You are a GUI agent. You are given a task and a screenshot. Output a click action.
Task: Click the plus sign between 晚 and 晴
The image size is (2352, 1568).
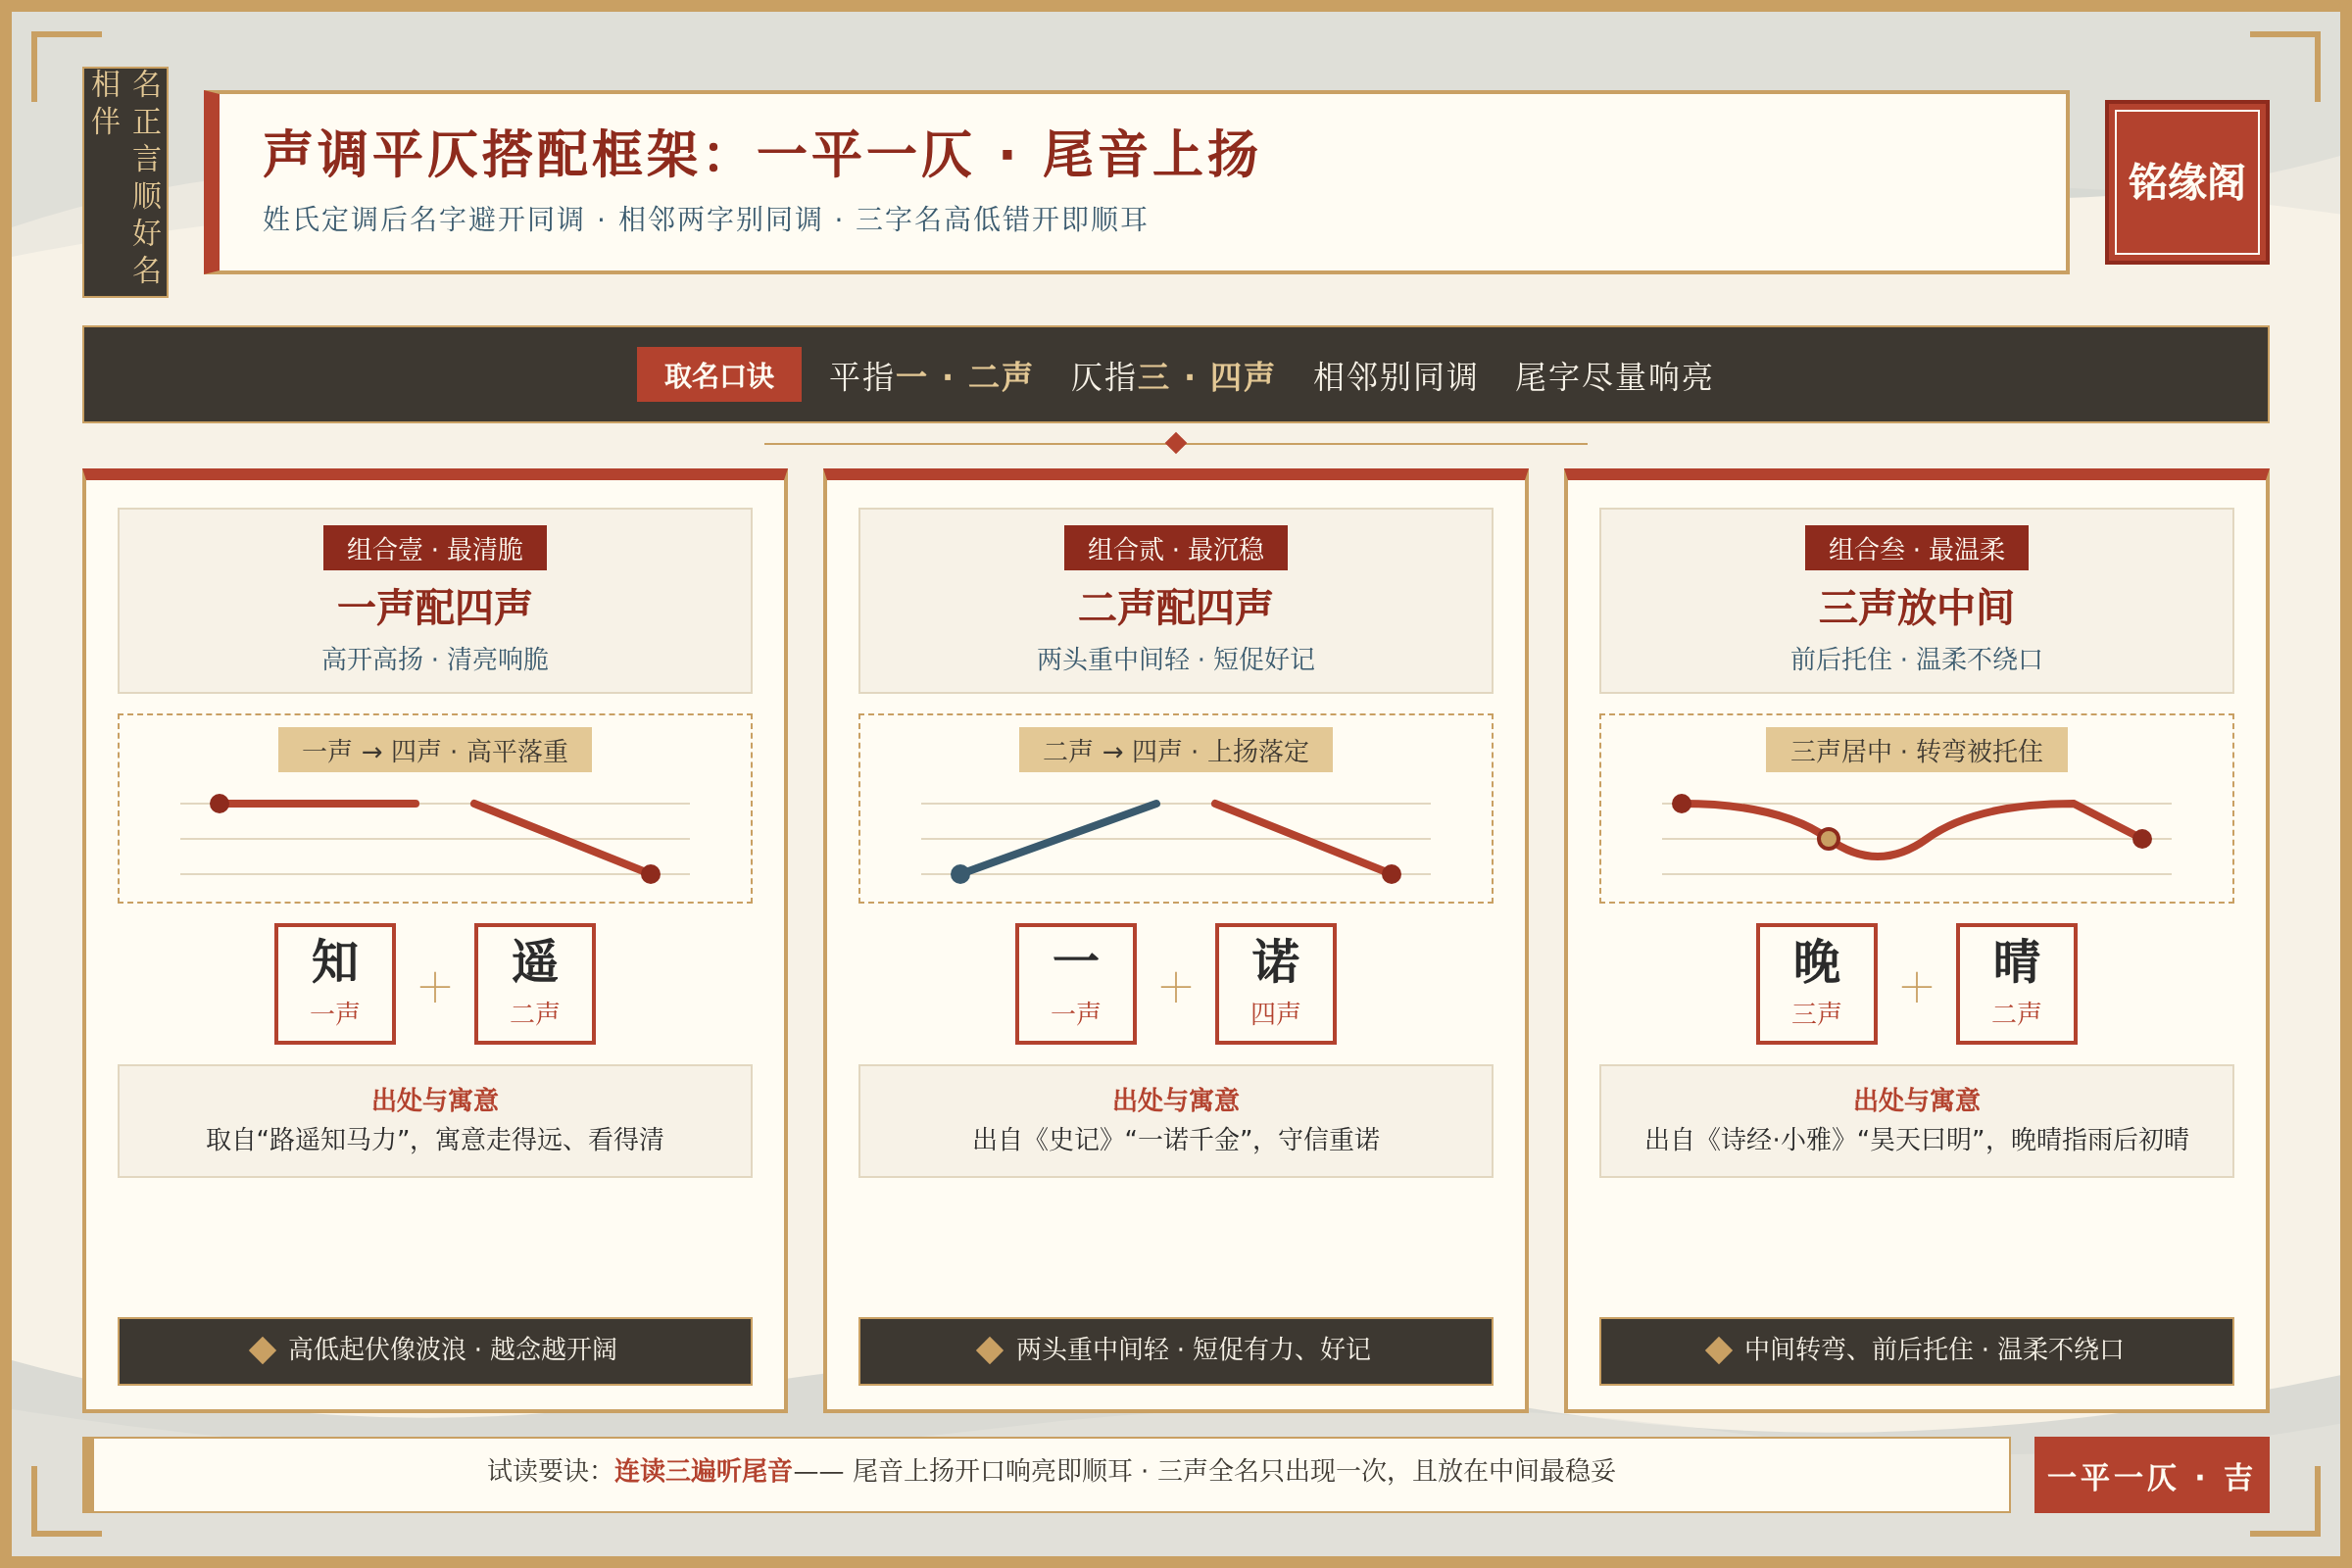point(1917,987)
